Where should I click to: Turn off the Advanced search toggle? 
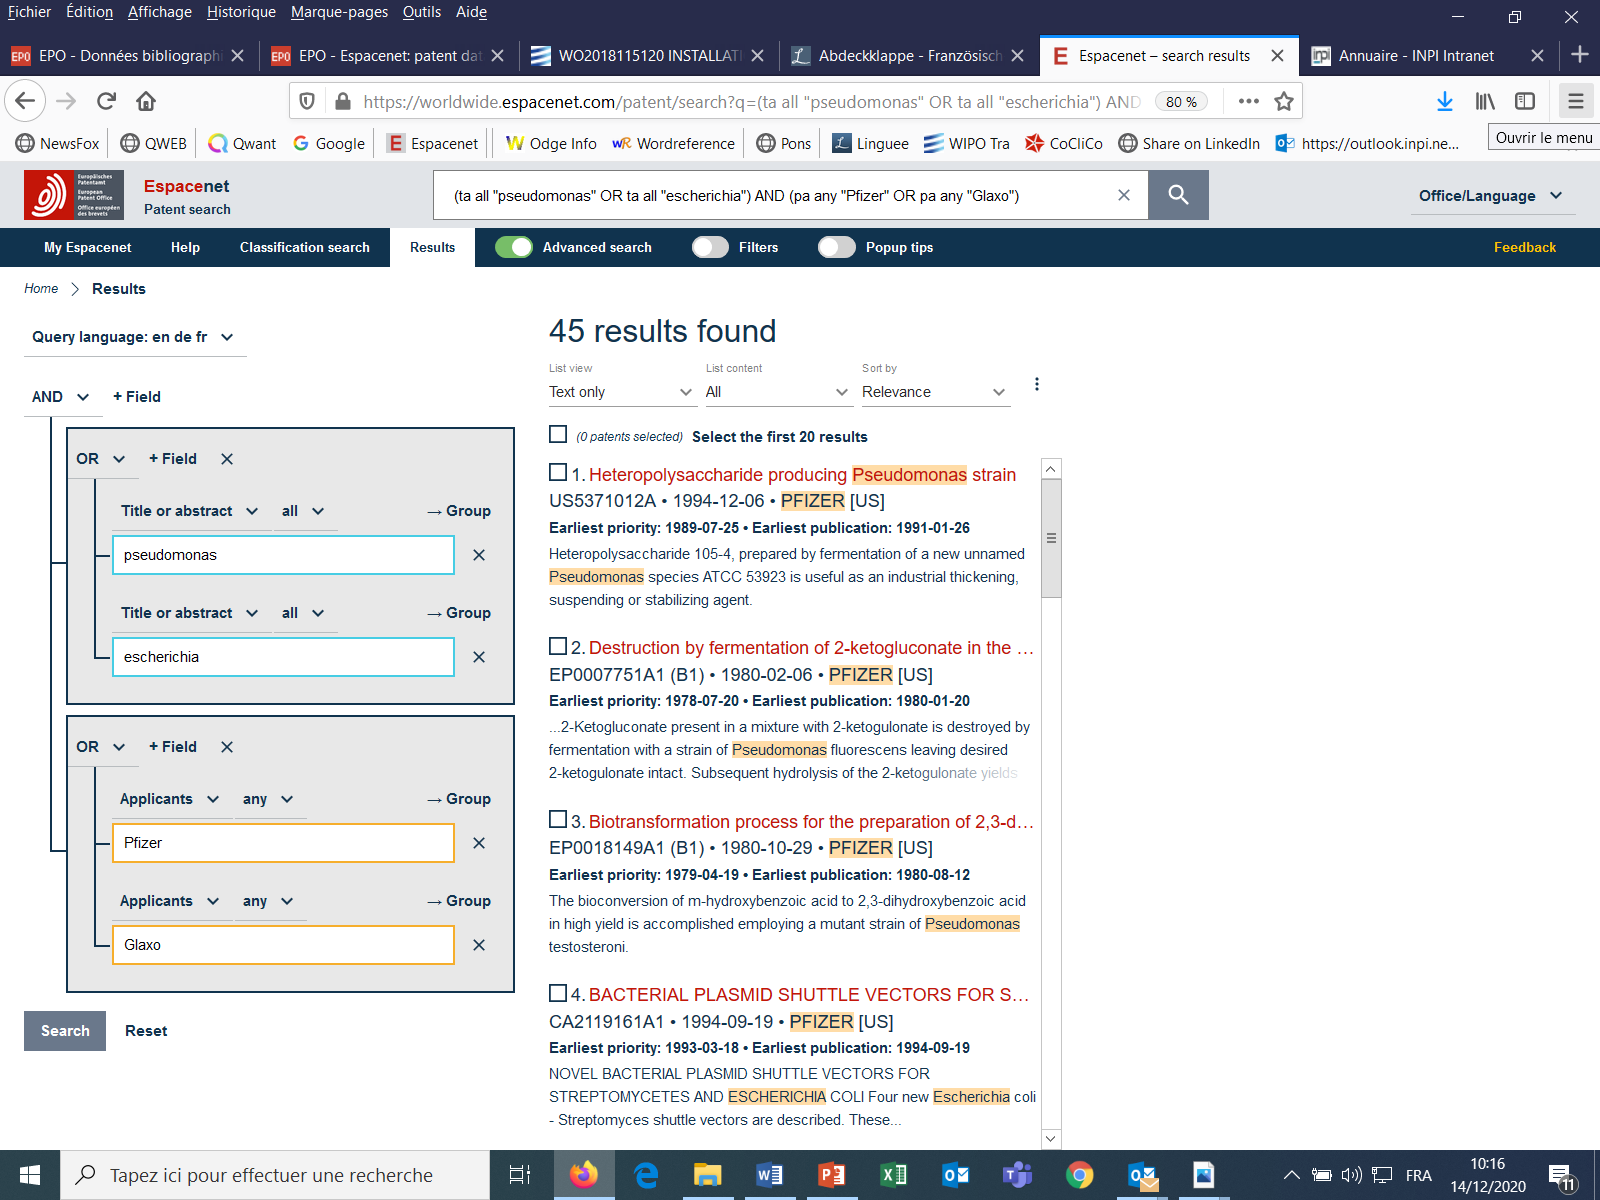click(514, 247)
